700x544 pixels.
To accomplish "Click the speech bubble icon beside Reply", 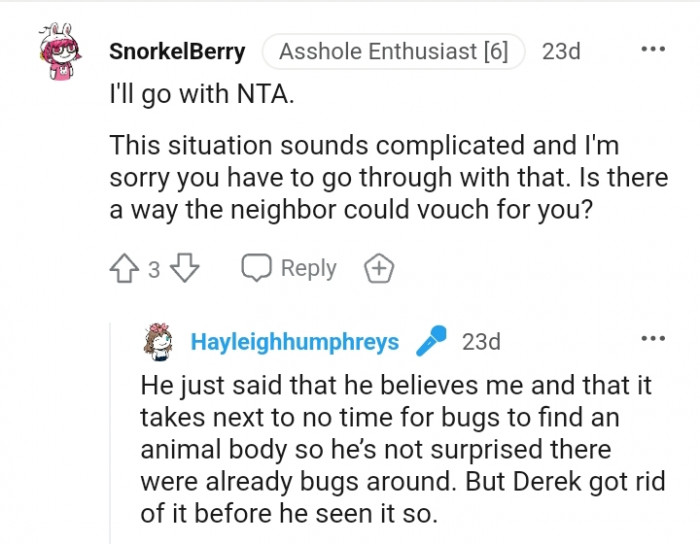I will tap(257, 269).
